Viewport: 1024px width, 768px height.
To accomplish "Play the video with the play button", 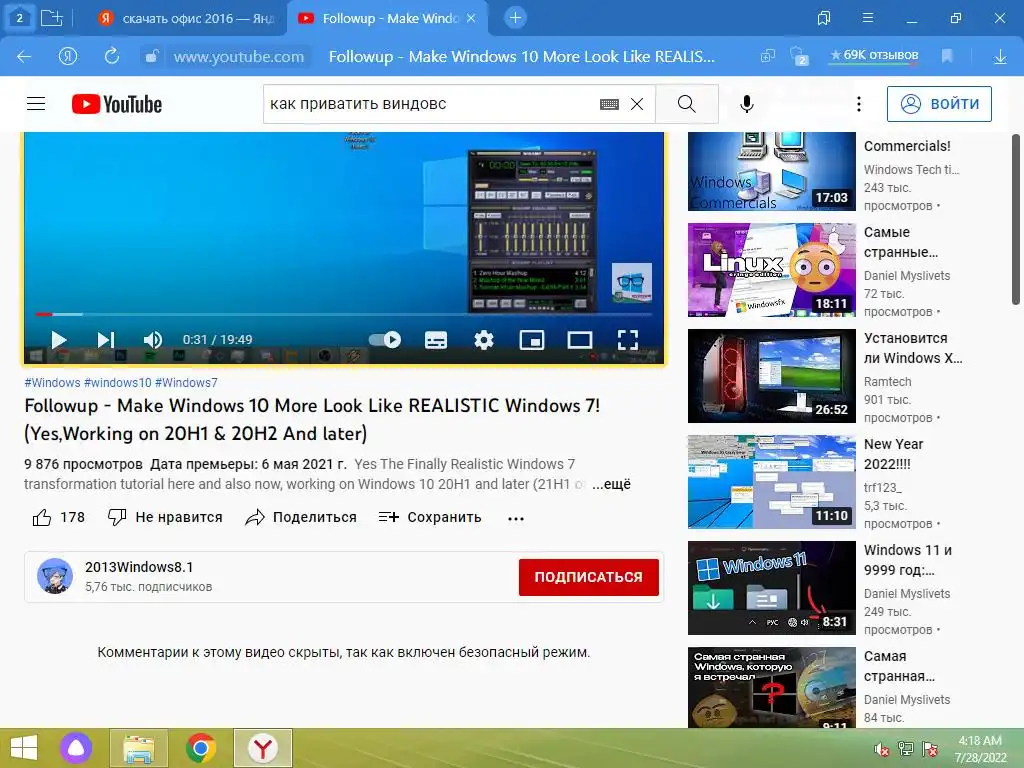I will pyautogui.click(x=59, y=340).
